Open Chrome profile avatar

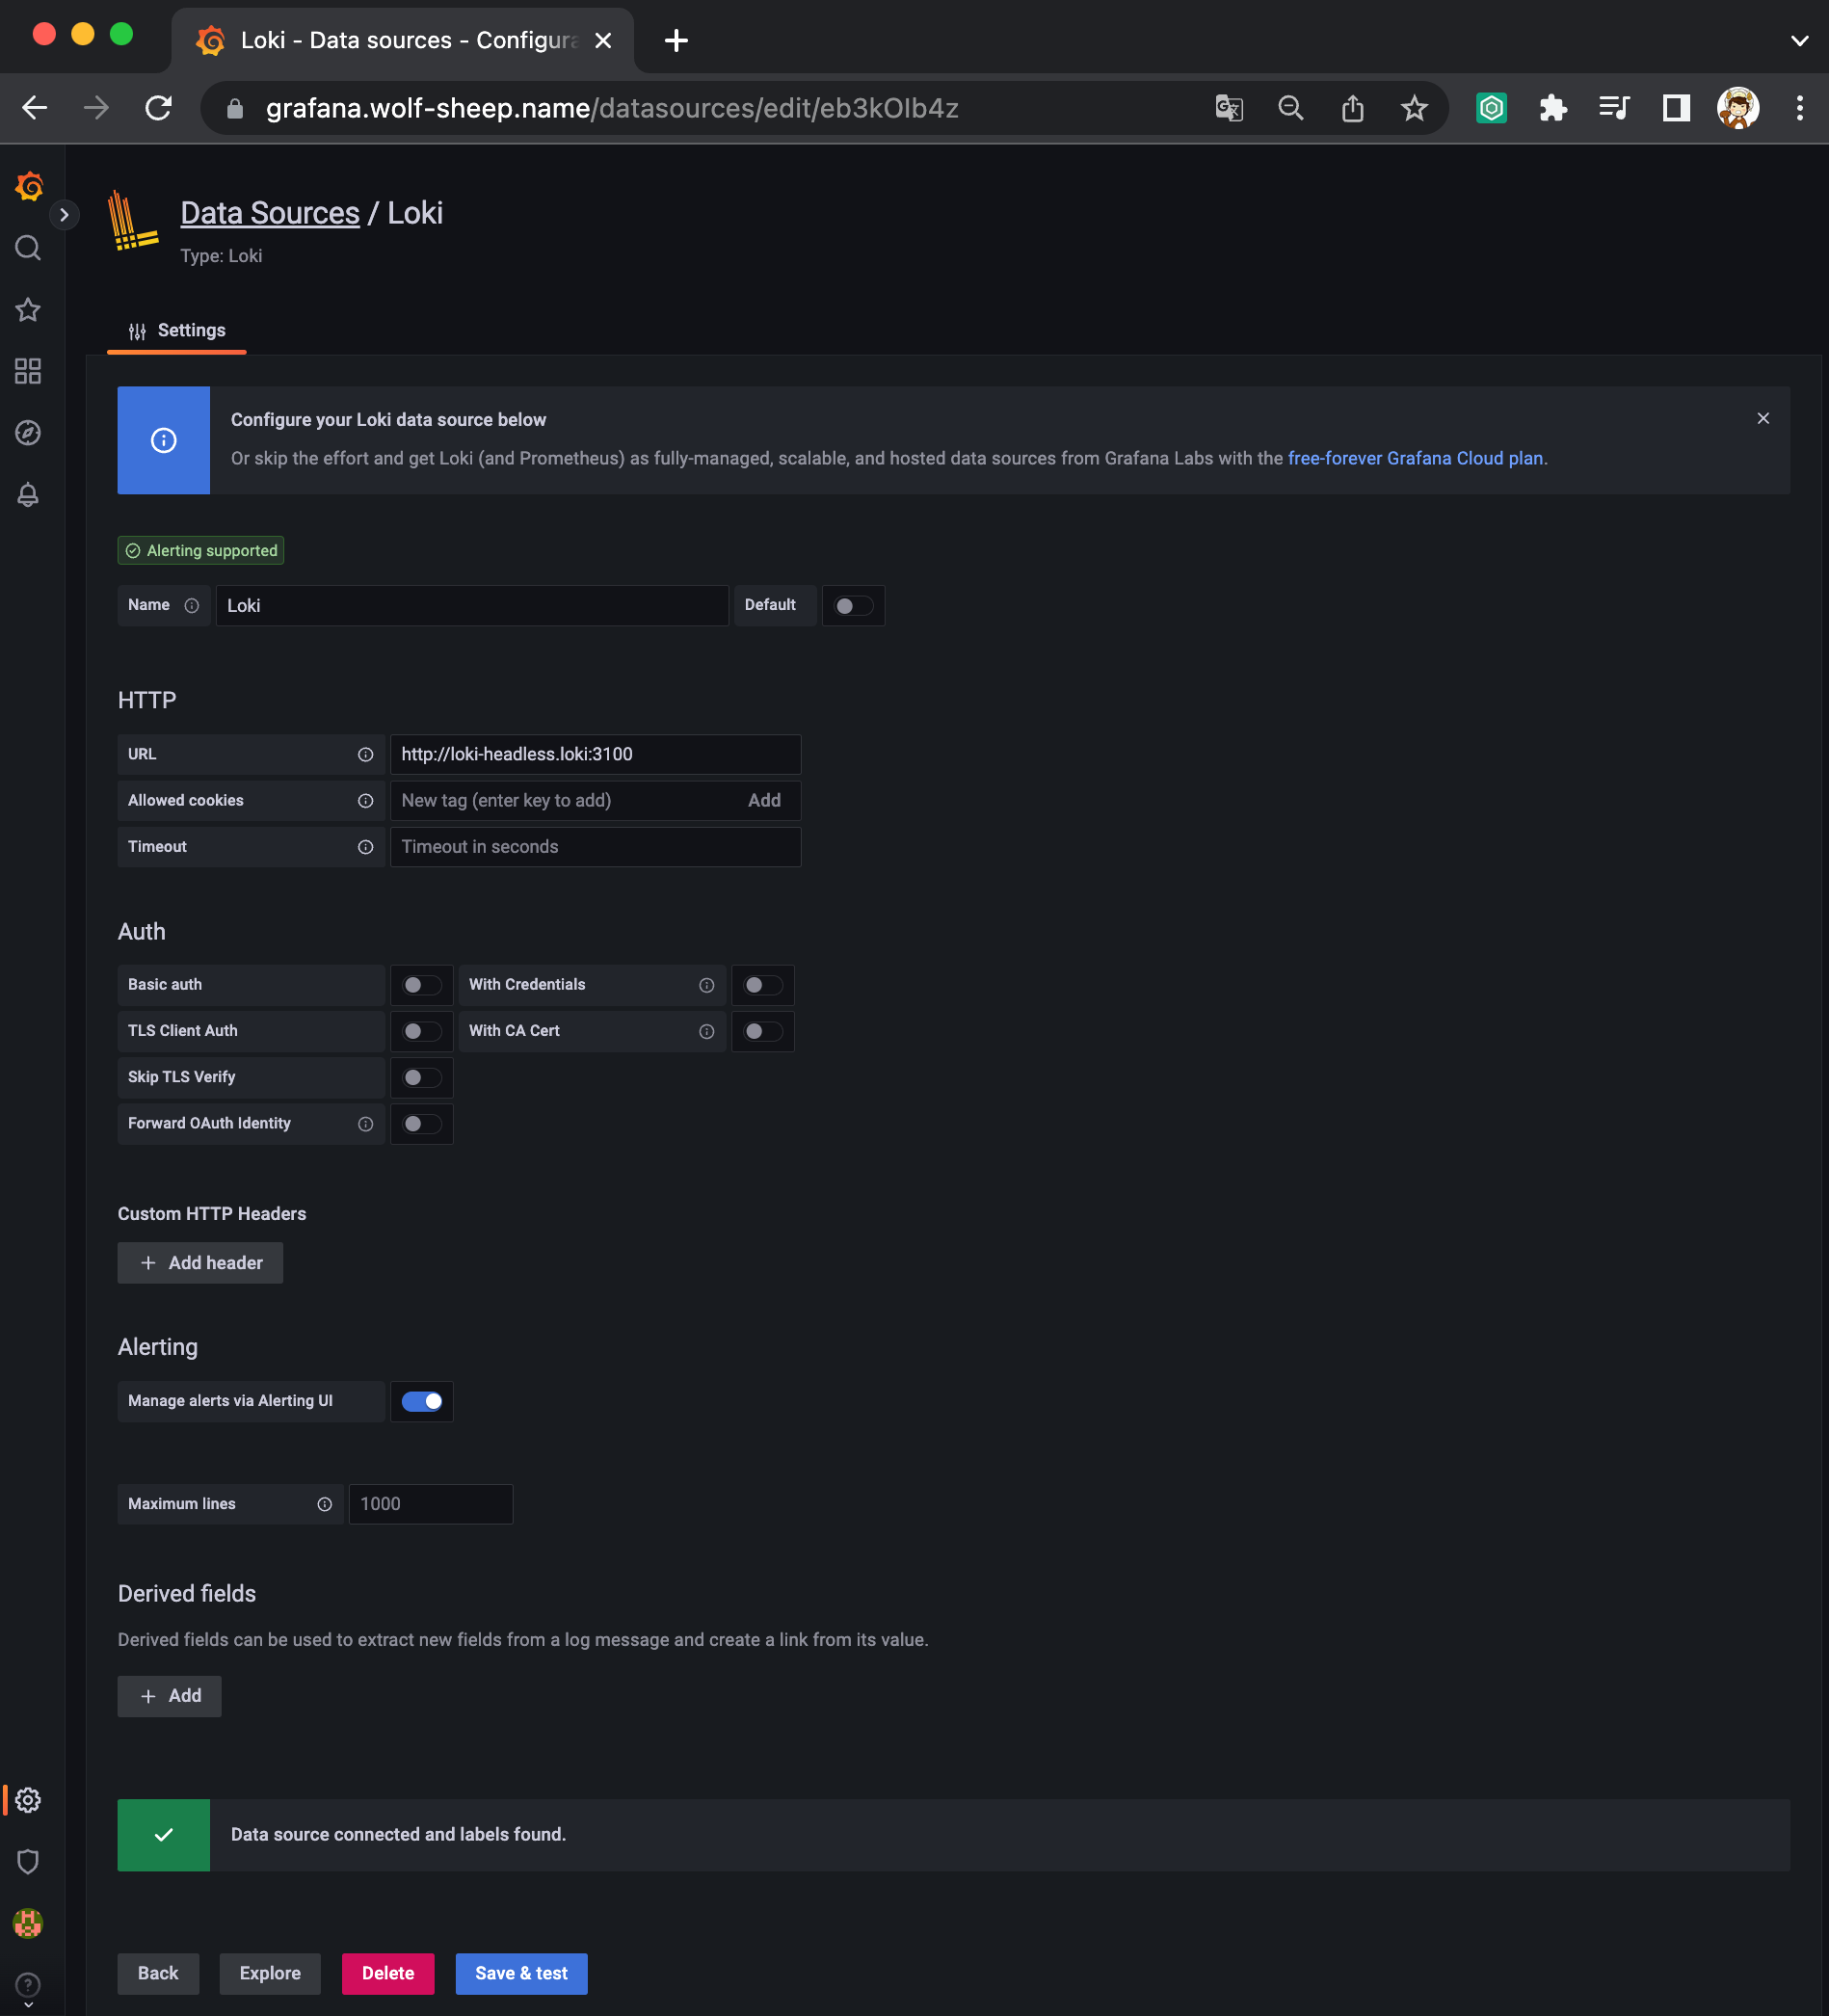tap(1738, 108)
